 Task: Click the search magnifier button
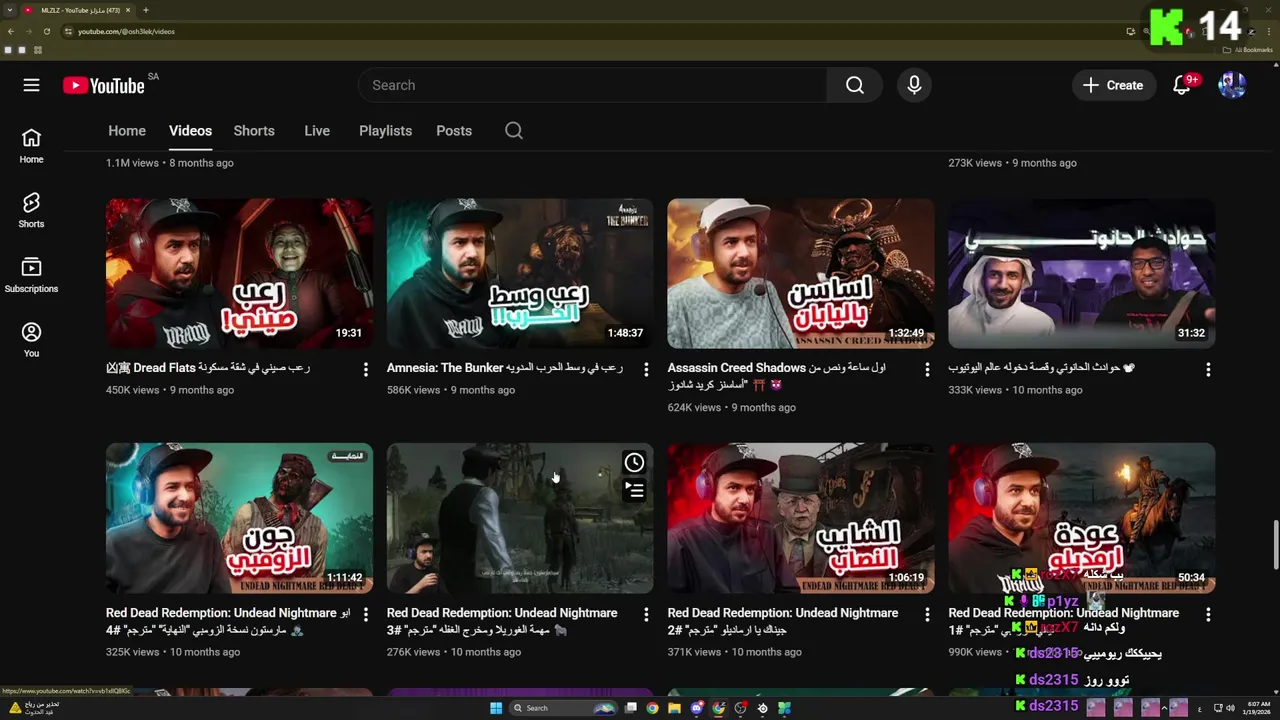[854, 85]
